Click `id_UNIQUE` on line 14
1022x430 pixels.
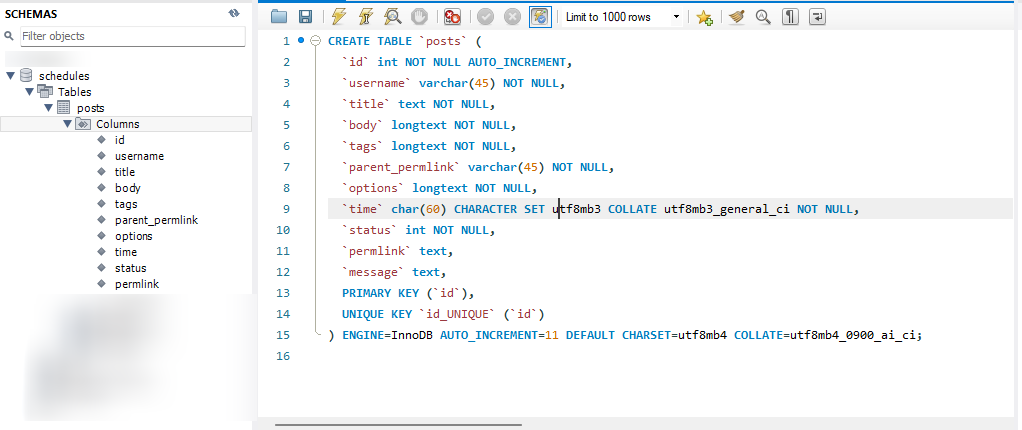[x=458, y=314]
